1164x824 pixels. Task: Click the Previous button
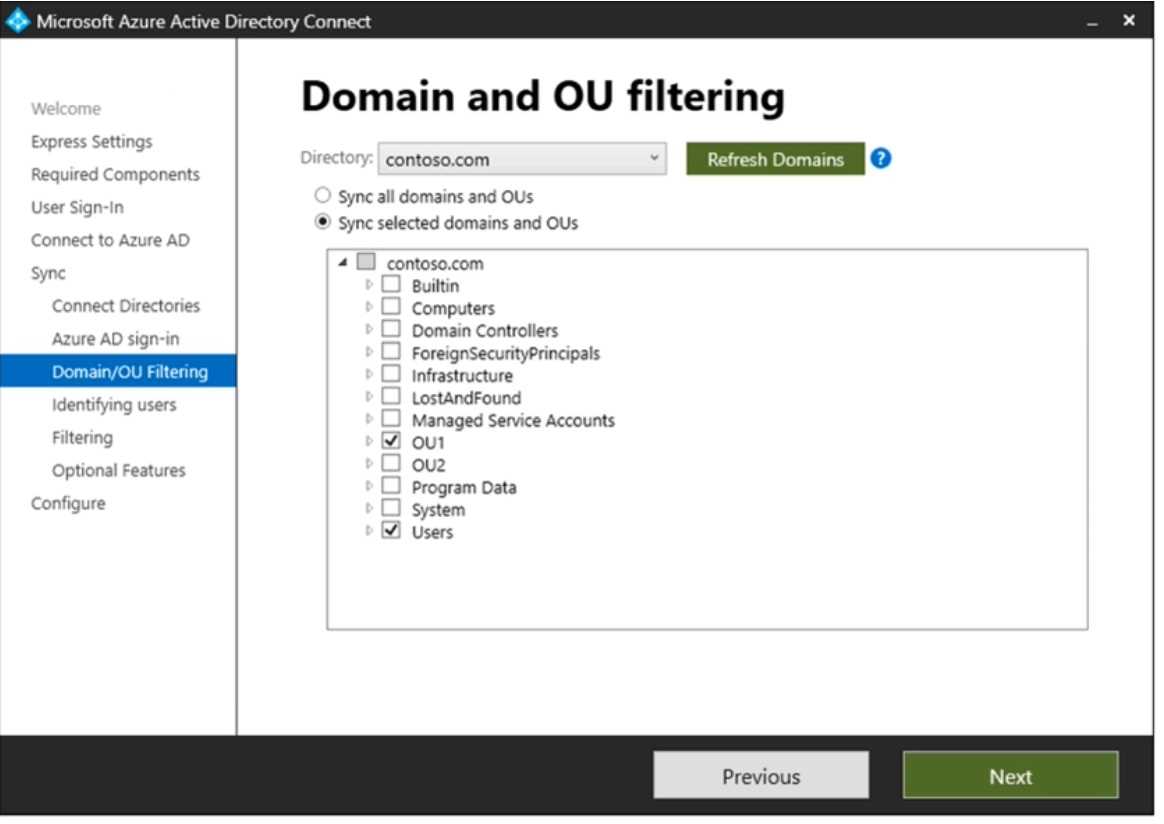(x=761, y=776)
